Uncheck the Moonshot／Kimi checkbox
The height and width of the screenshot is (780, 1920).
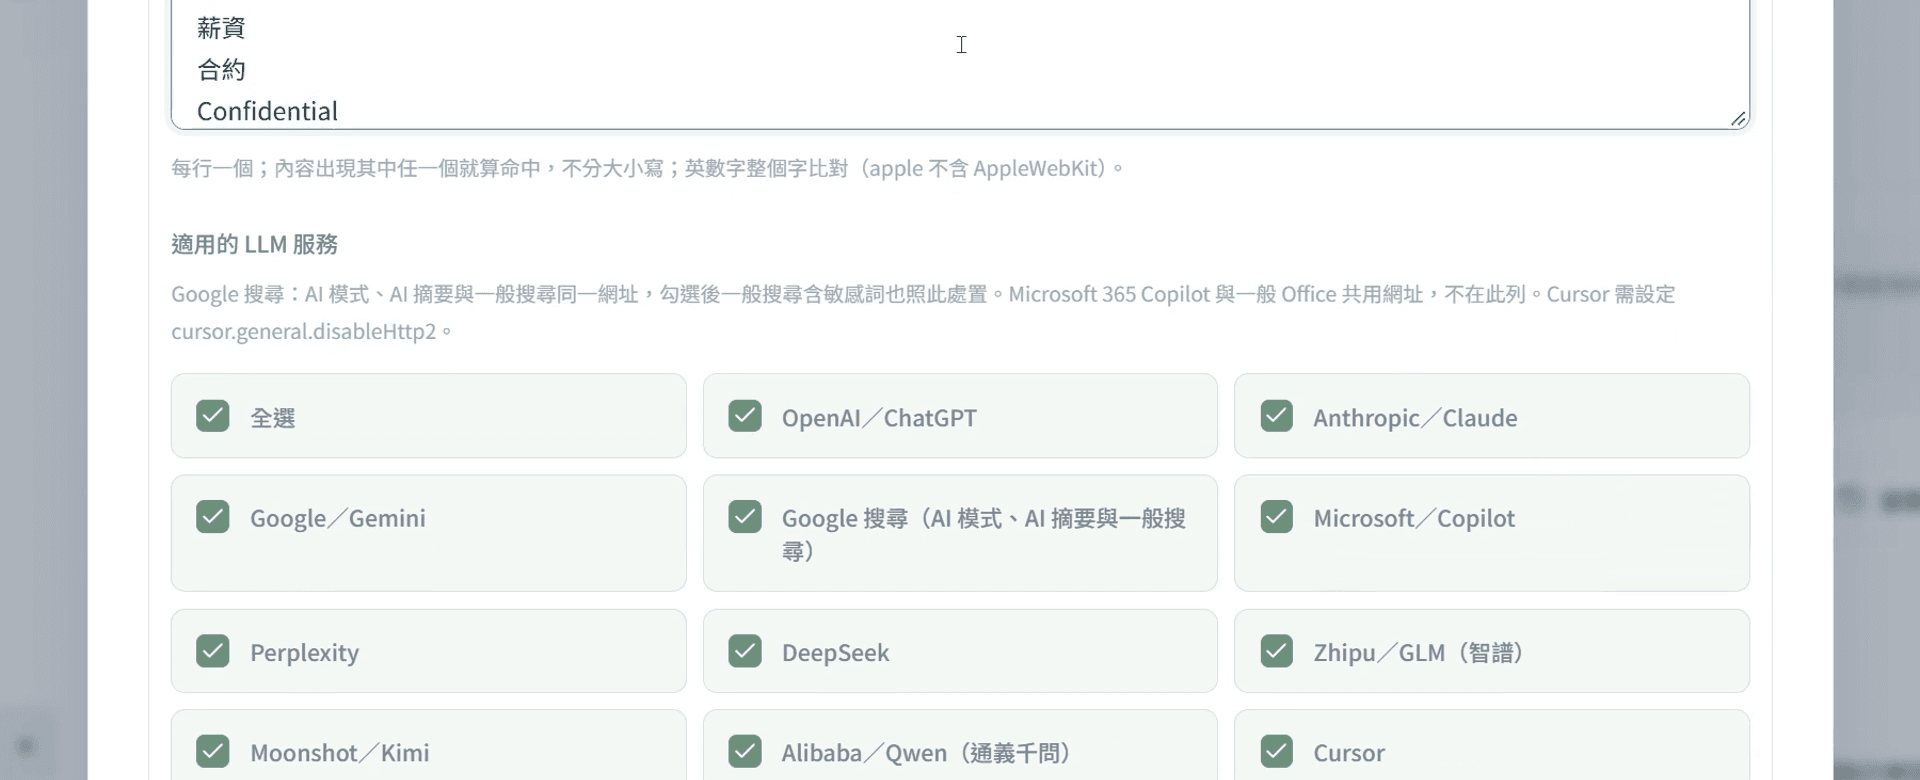point(213,751)
